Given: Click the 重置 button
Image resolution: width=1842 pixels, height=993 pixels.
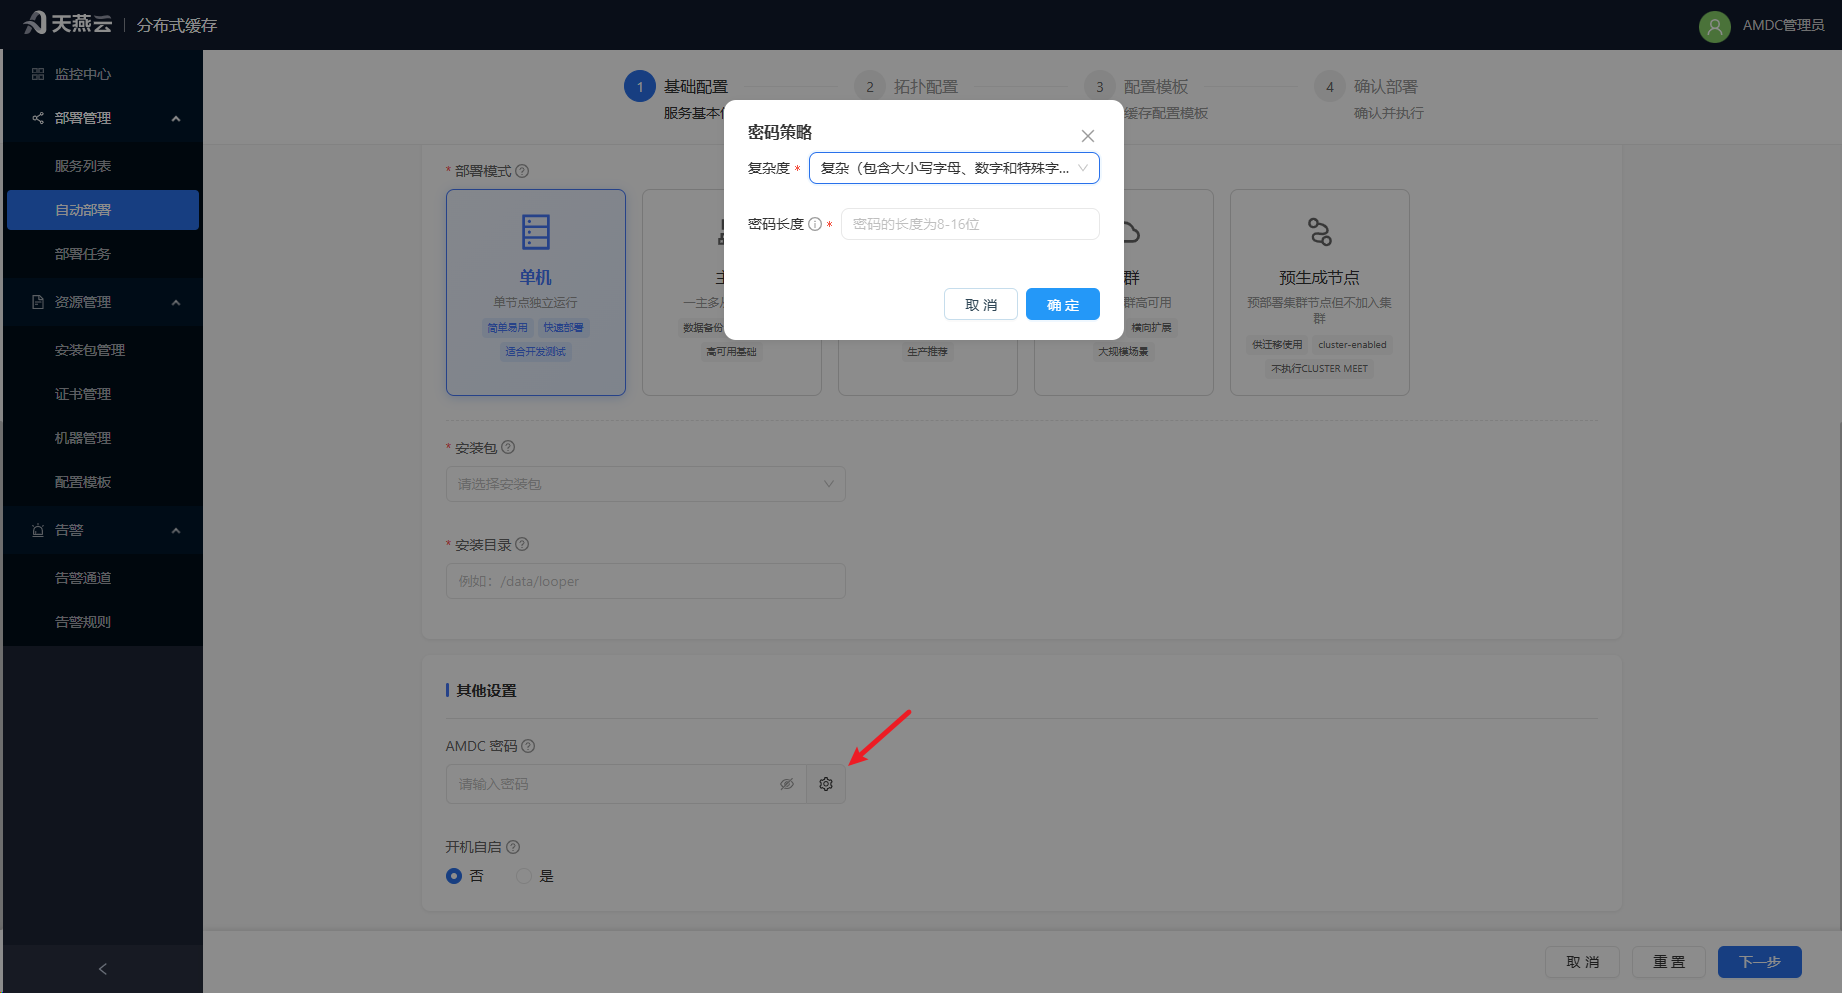Looking at the screenshot, I should click(x=1669, y=962).
